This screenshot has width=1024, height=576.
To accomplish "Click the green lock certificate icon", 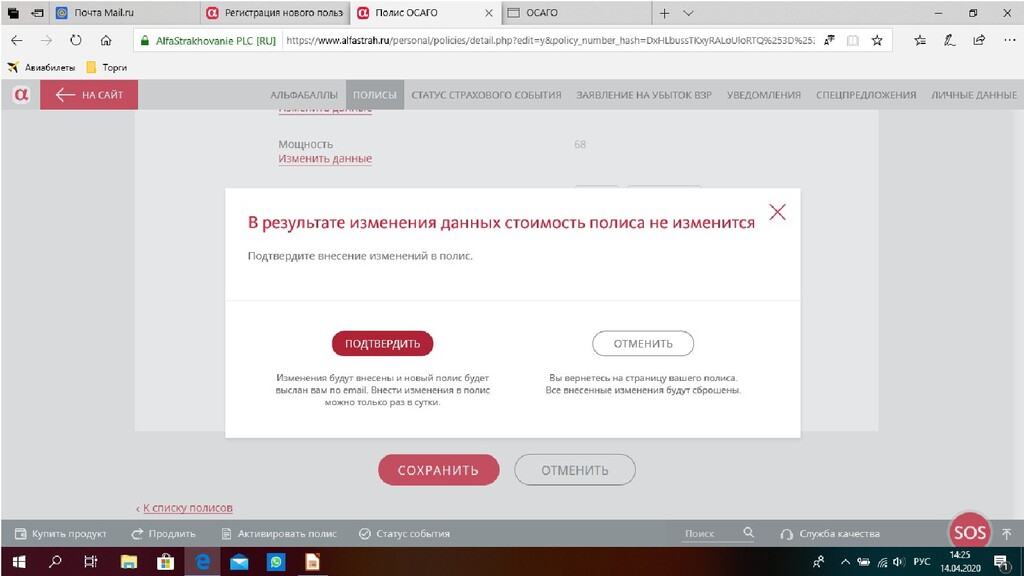I will (145, 40).
